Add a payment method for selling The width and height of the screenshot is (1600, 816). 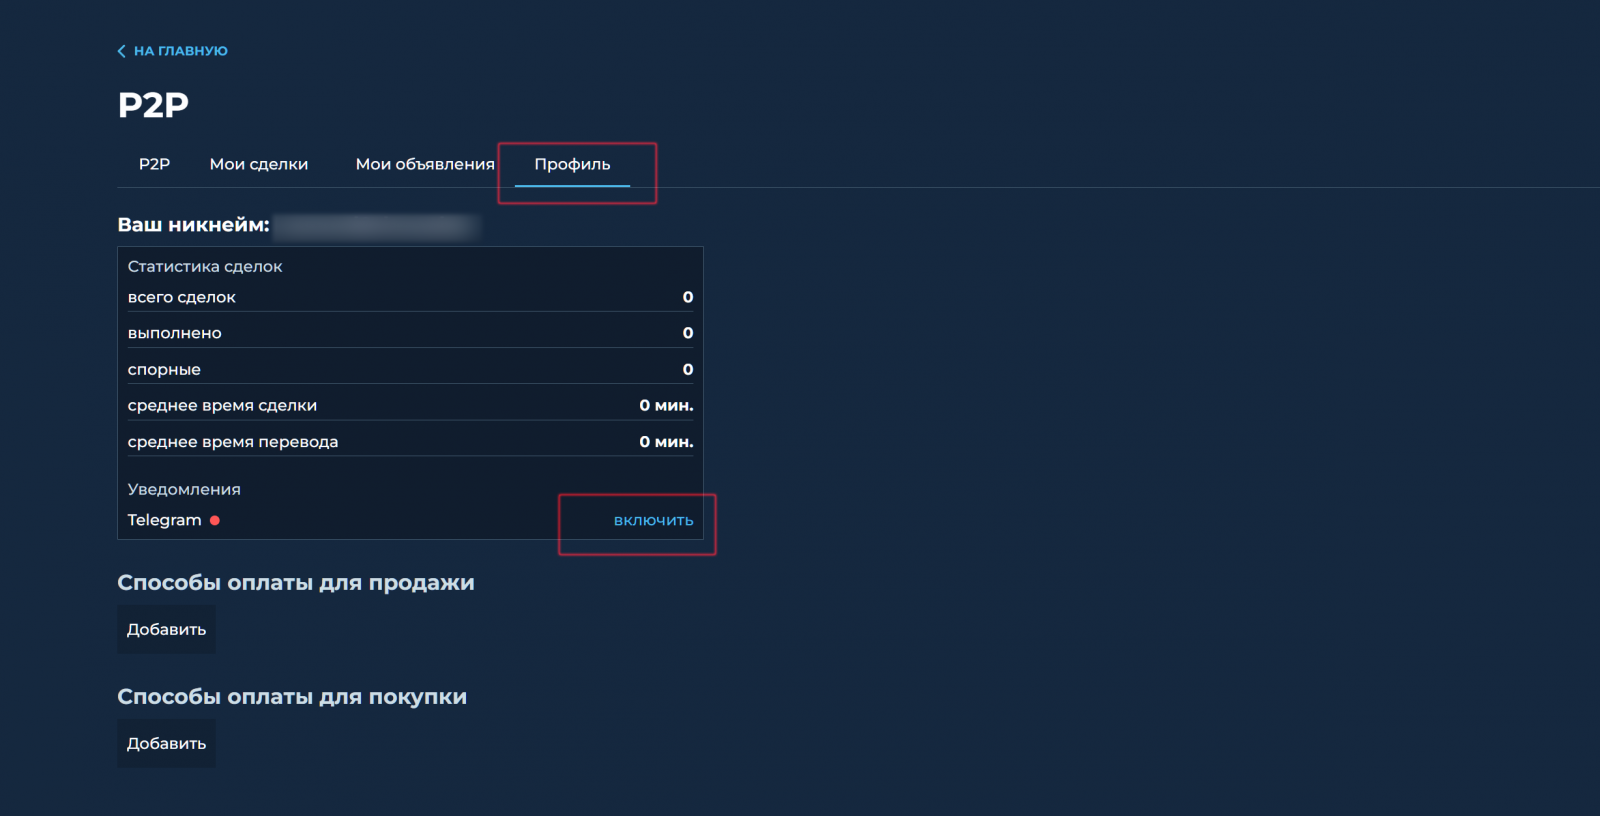(166, 629)
